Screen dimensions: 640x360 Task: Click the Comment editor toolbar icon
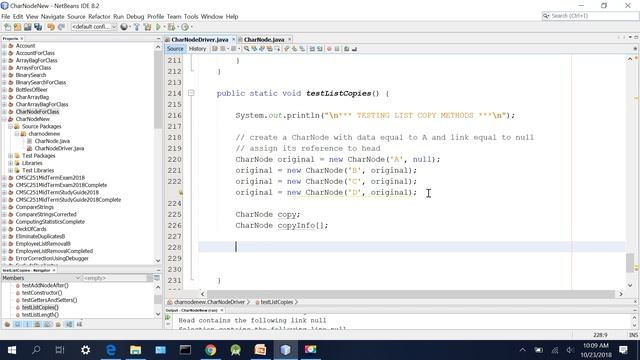(x=346, y=49)
